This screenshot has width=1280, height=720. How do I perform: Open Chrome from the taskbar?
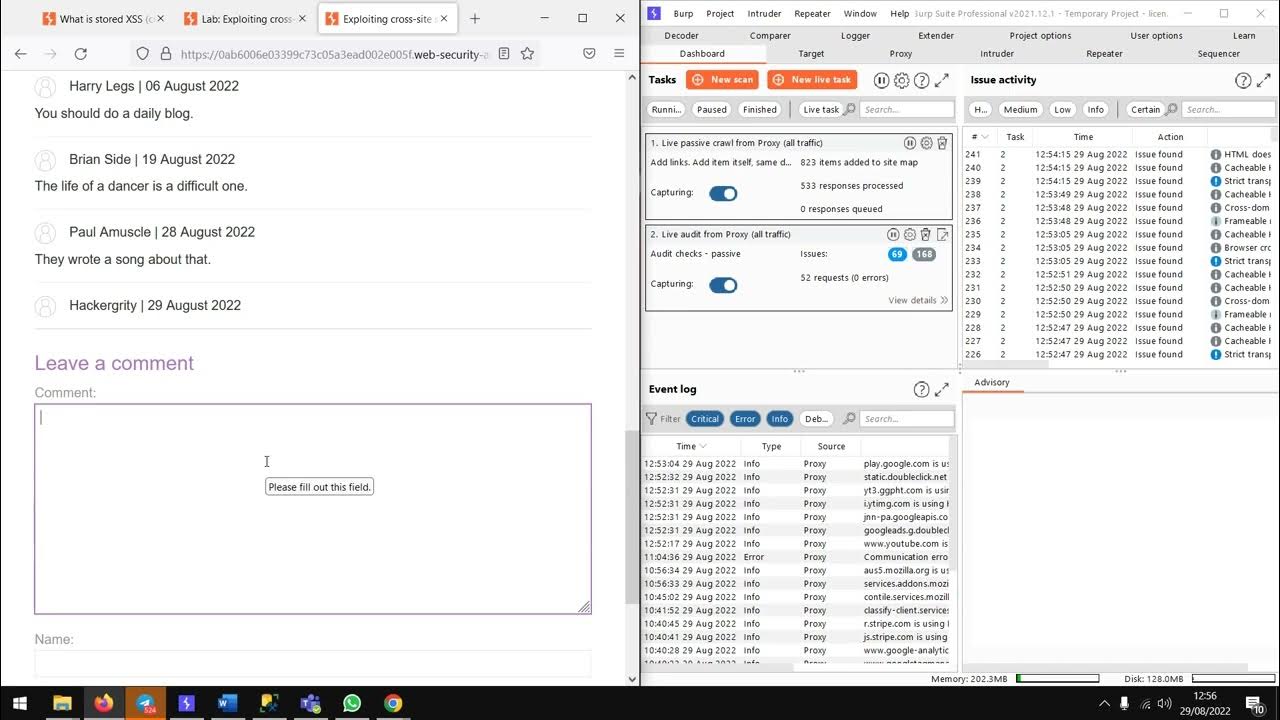393,703
